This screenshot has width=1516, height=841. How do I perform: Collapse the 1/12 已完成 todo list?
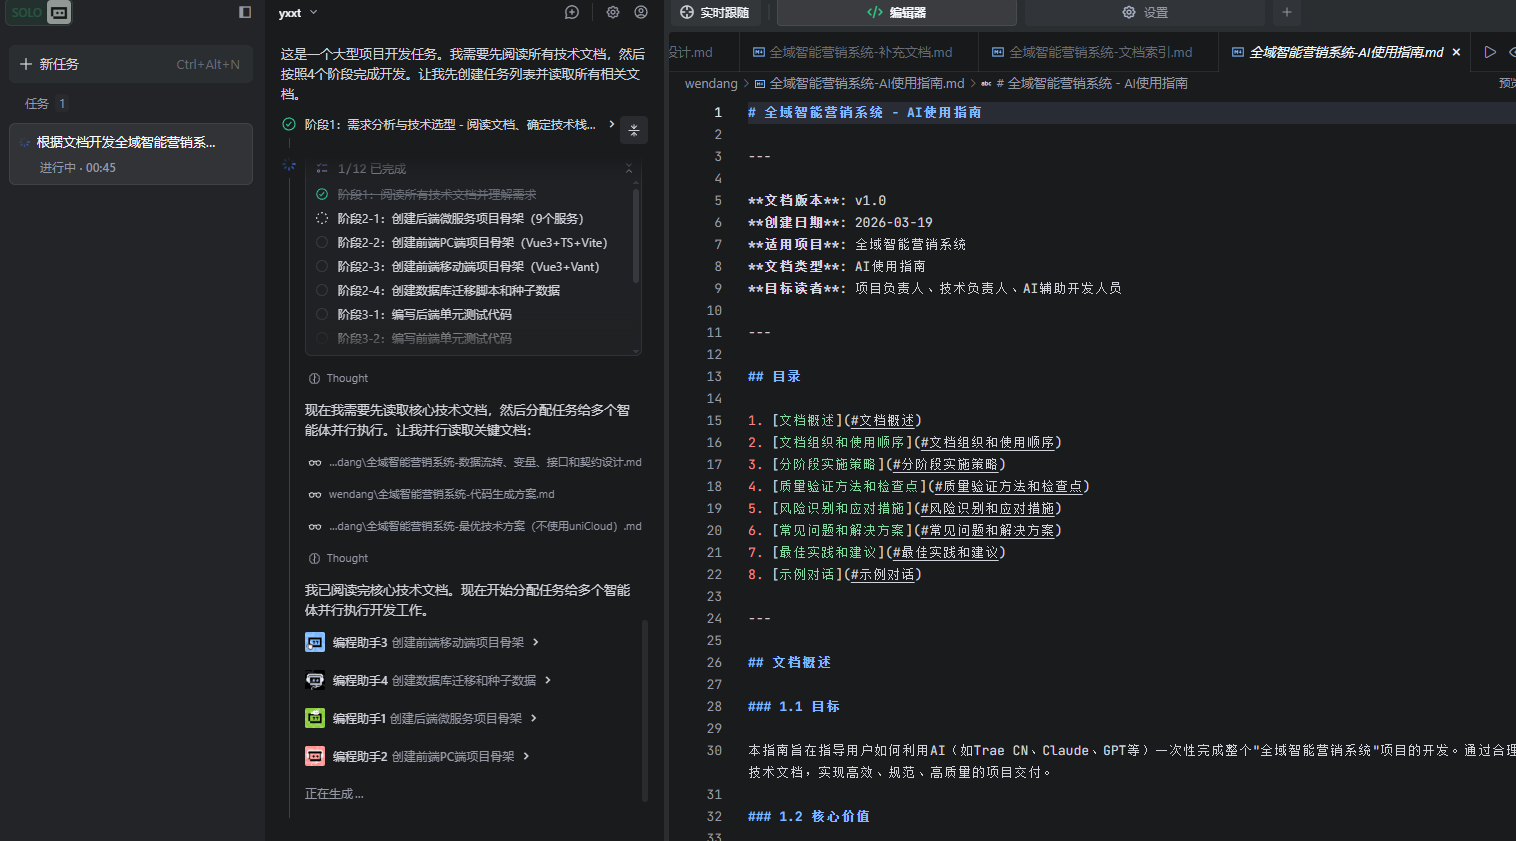tap(629, 169)
